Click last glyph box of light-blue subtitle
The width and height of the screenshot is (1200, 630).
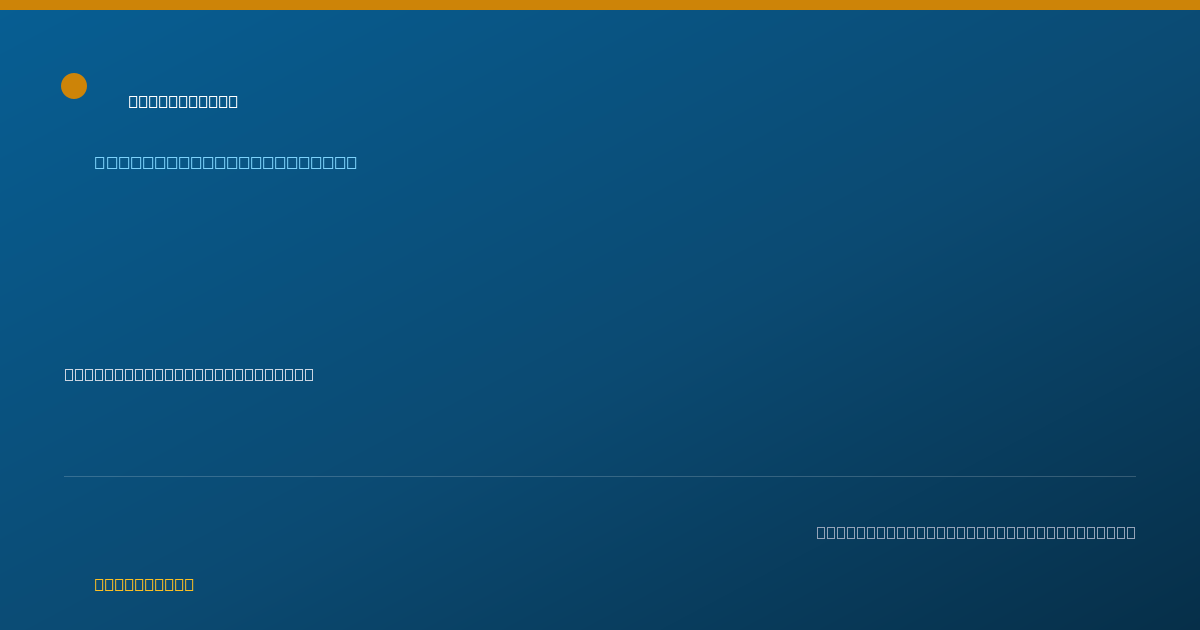point(351,162)
